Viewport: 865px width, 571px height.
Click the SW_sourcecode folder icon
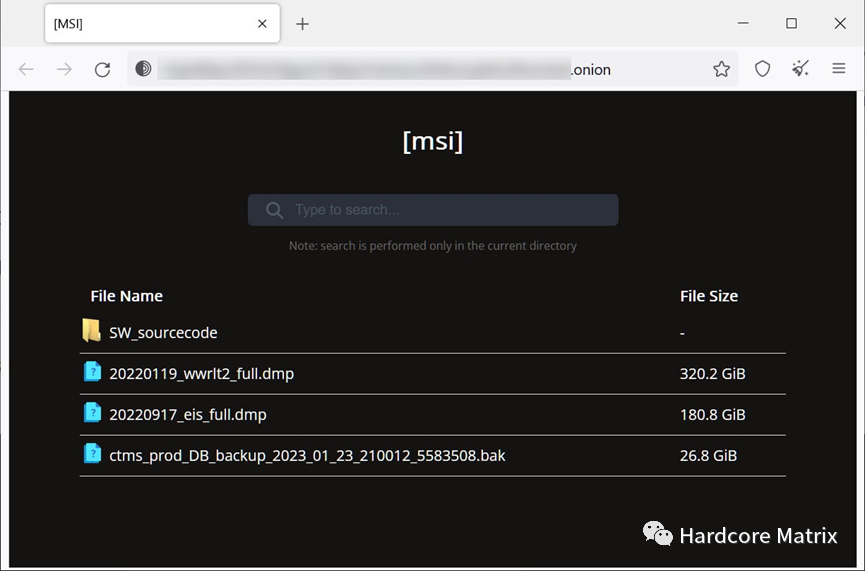click(92, 330)
